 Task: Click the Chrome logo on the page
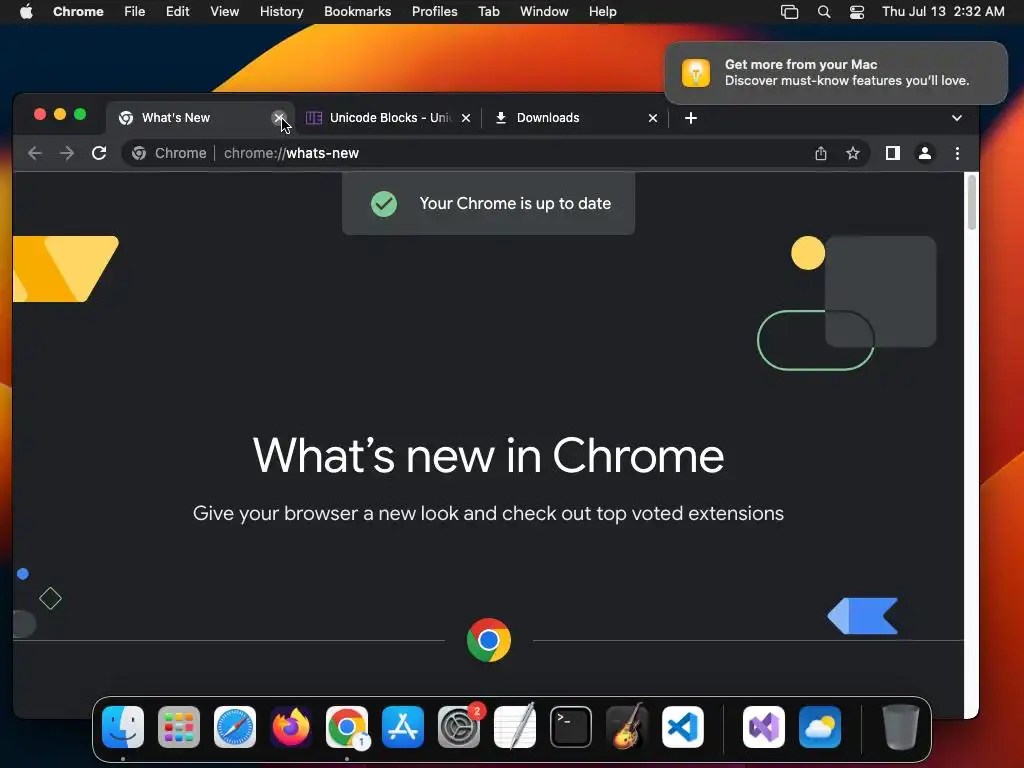pyautogui.click(x=488, y=640)
